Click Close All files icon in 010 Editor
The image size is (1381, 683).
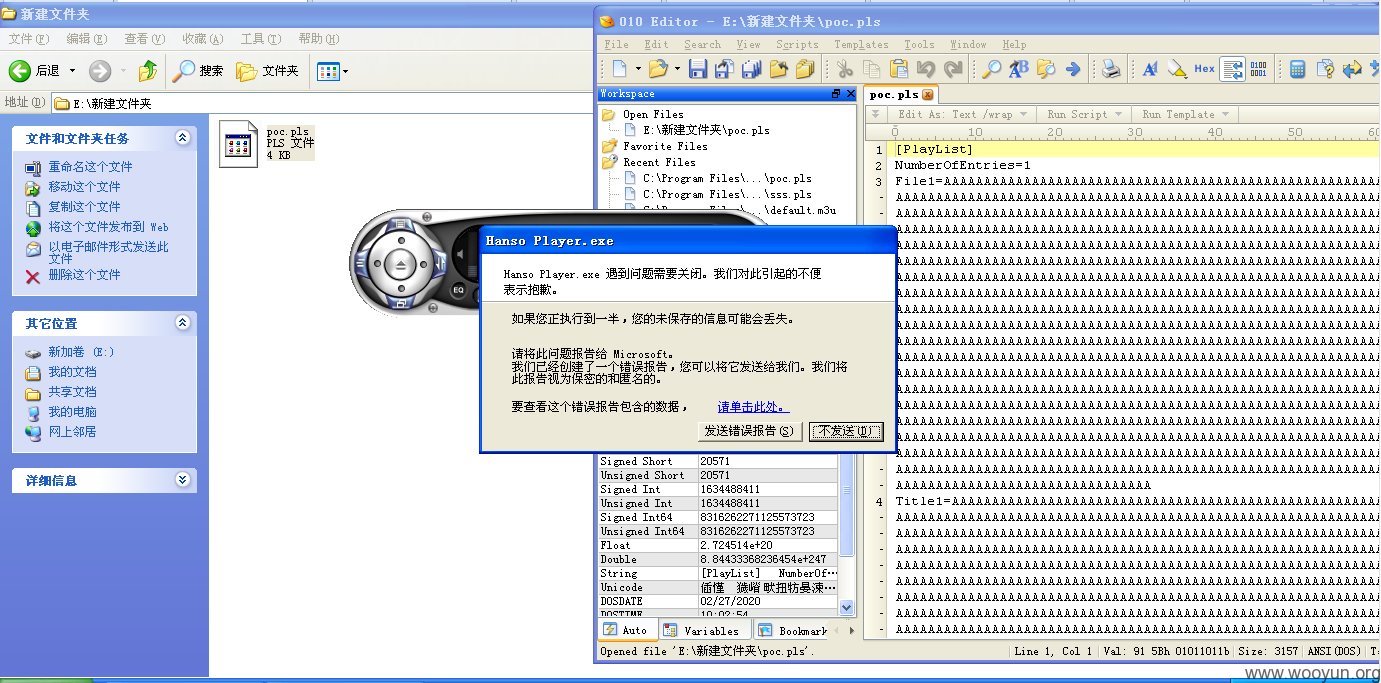804,69
